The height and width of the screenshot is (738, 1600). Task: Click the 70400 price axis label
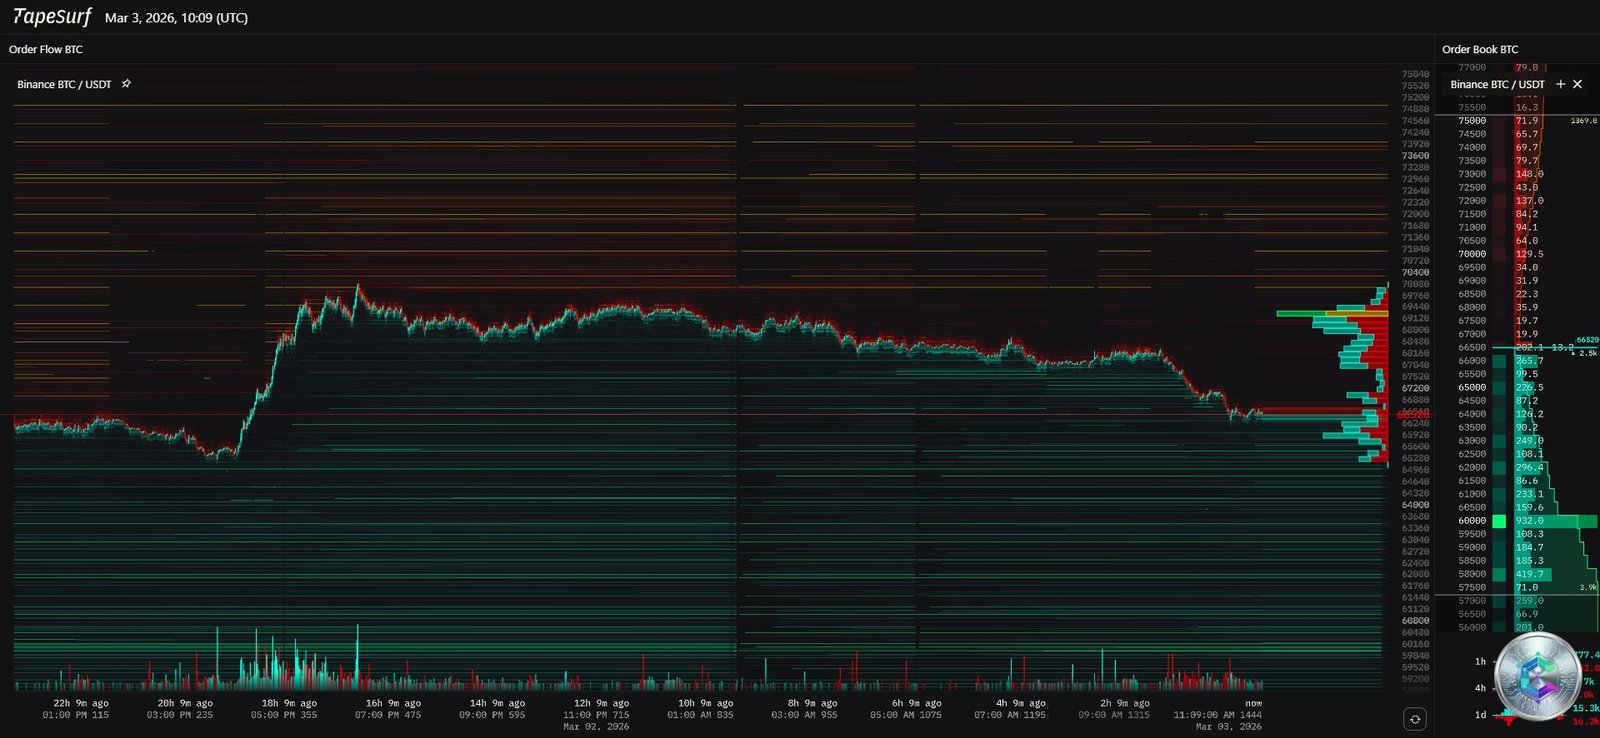click(x=1415, y=272)
